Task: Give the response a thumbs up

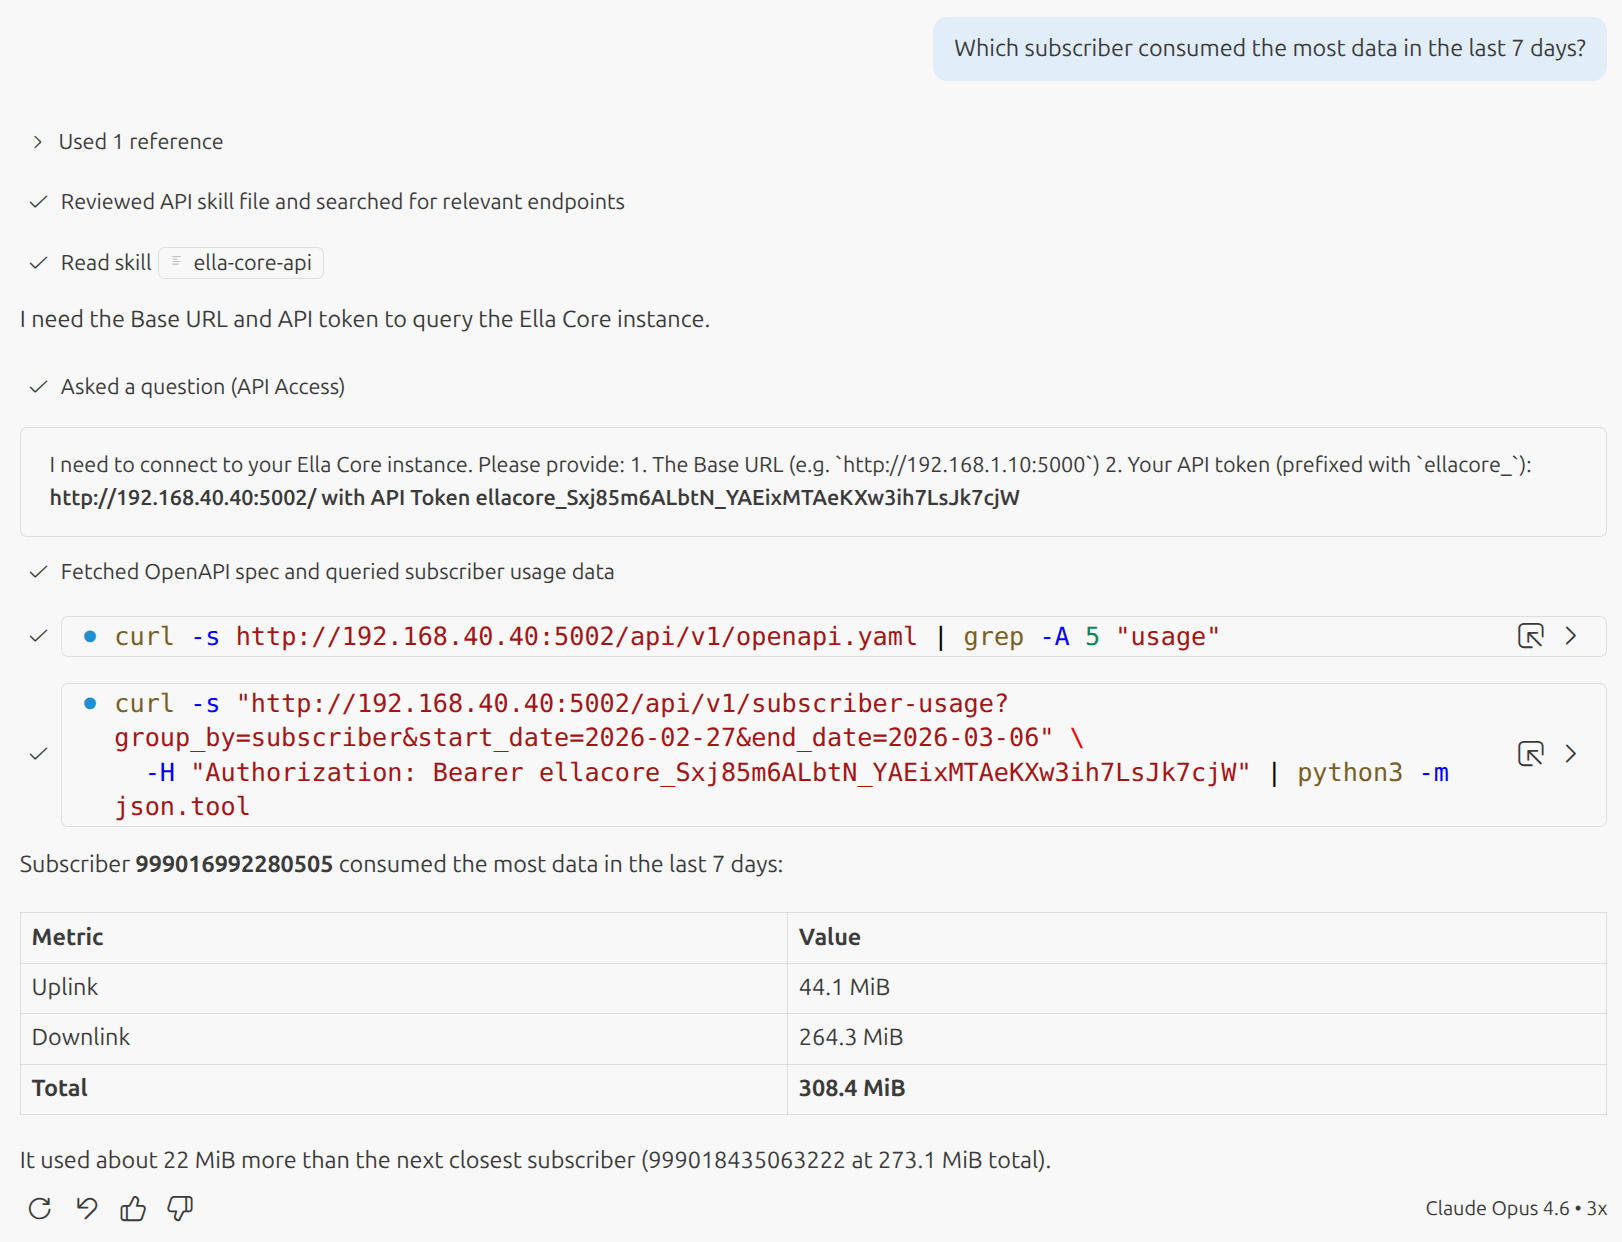Action: pos(133,1208)
